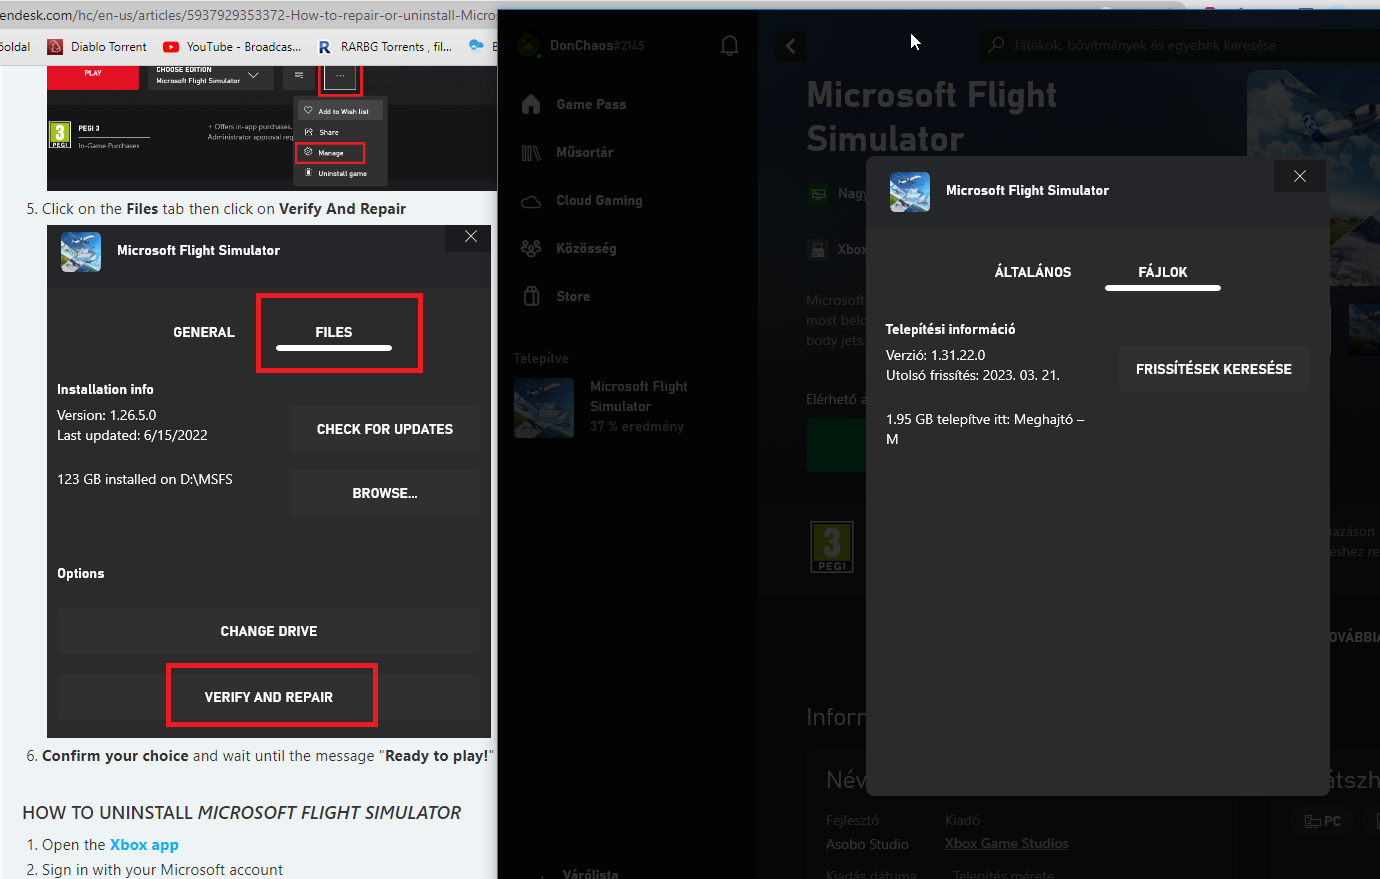This screenshot has height=879, width=1380.
Task: Click 'Verzió: 1.31.22.0' text
Action: pyautogui.click(x=936, y=355)
